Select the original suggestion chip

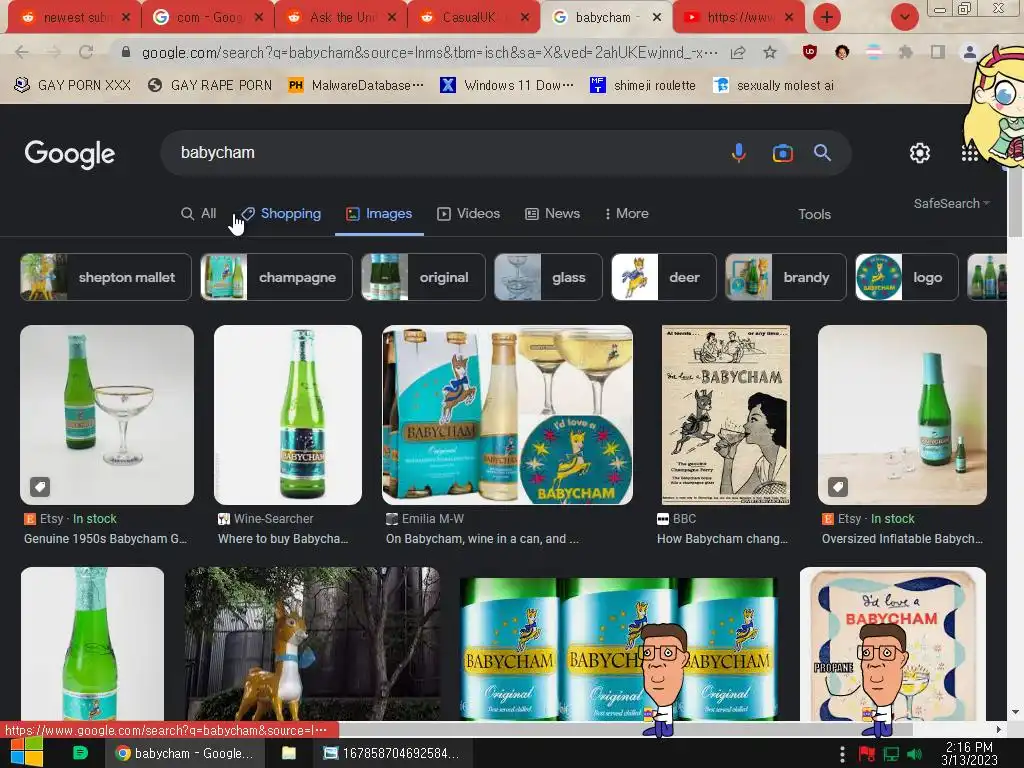[x=423, y=278]
